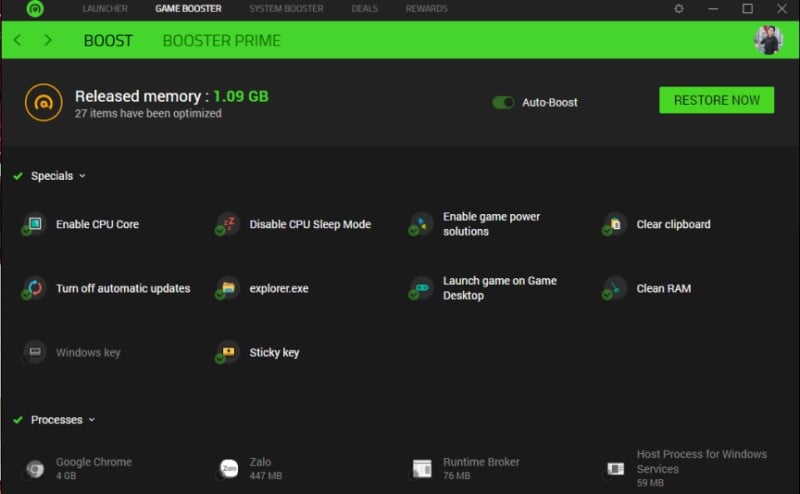Click the Sticky key icon
Screen dimensions: 800x494
pyautogui.click(x=228, y=352)
